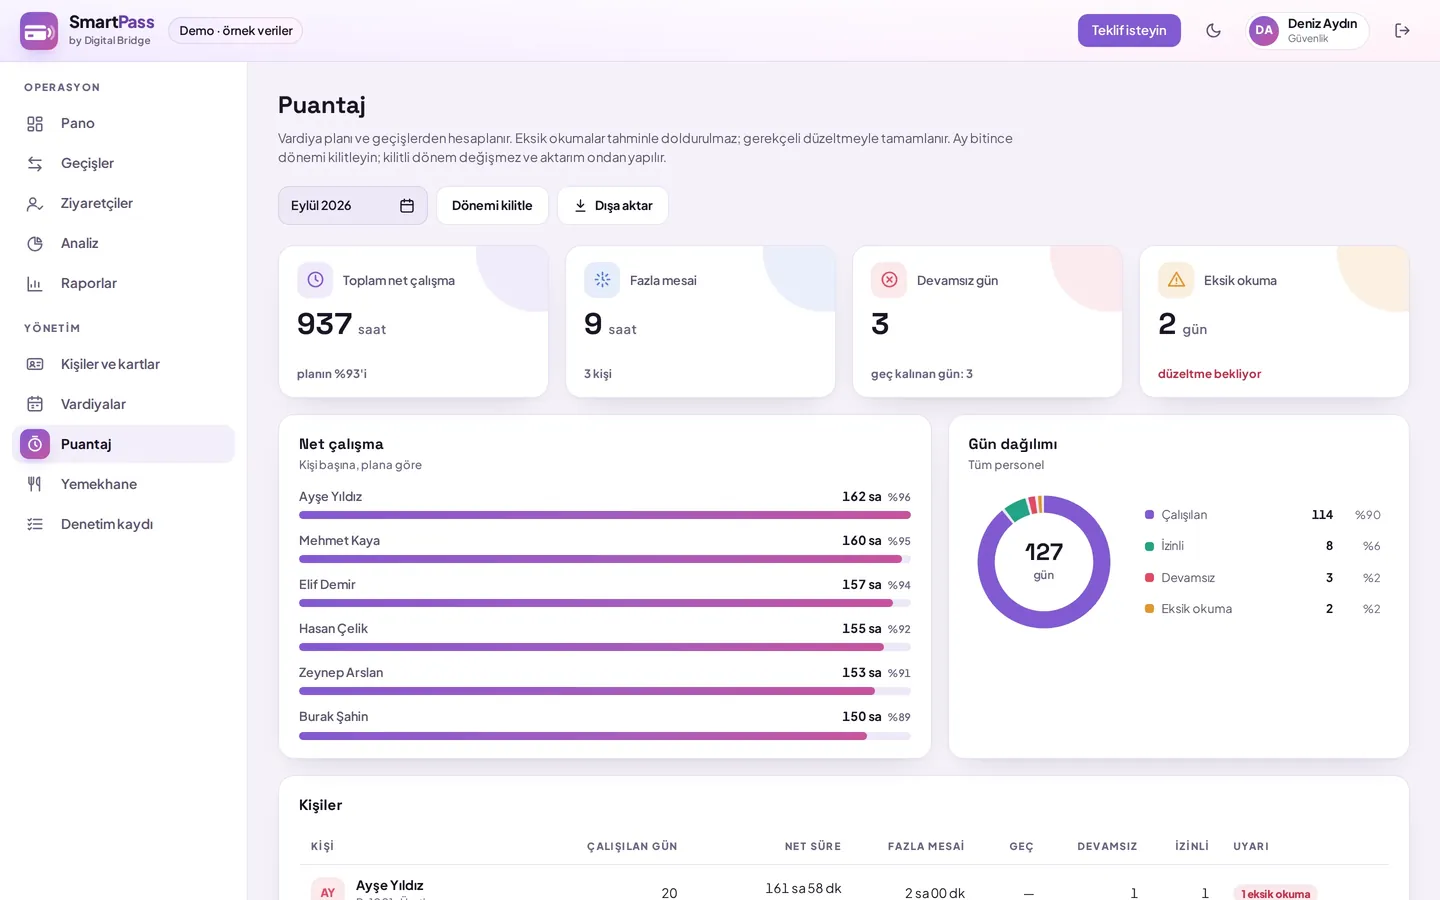The height and width of the screenshot is (900, 1440).
Task: Click the DA user avatar
Action: pos(1264,31)
